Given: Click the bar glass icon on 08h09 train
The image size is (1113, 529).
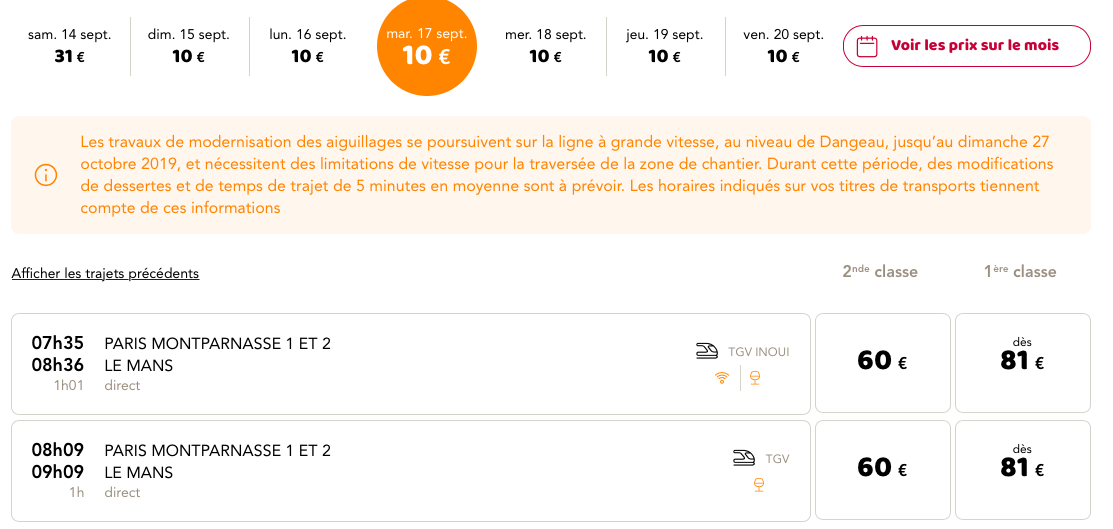Looking at the screenshot, I should 759,486.
